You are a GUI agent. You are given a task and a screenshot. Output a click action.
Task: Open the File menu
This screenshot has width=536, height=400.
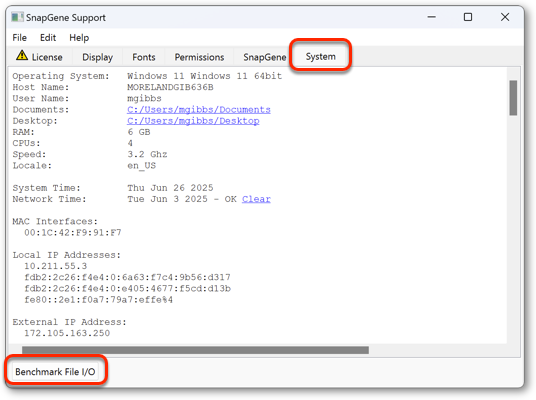pyautogui.click(x=19, y=38)
